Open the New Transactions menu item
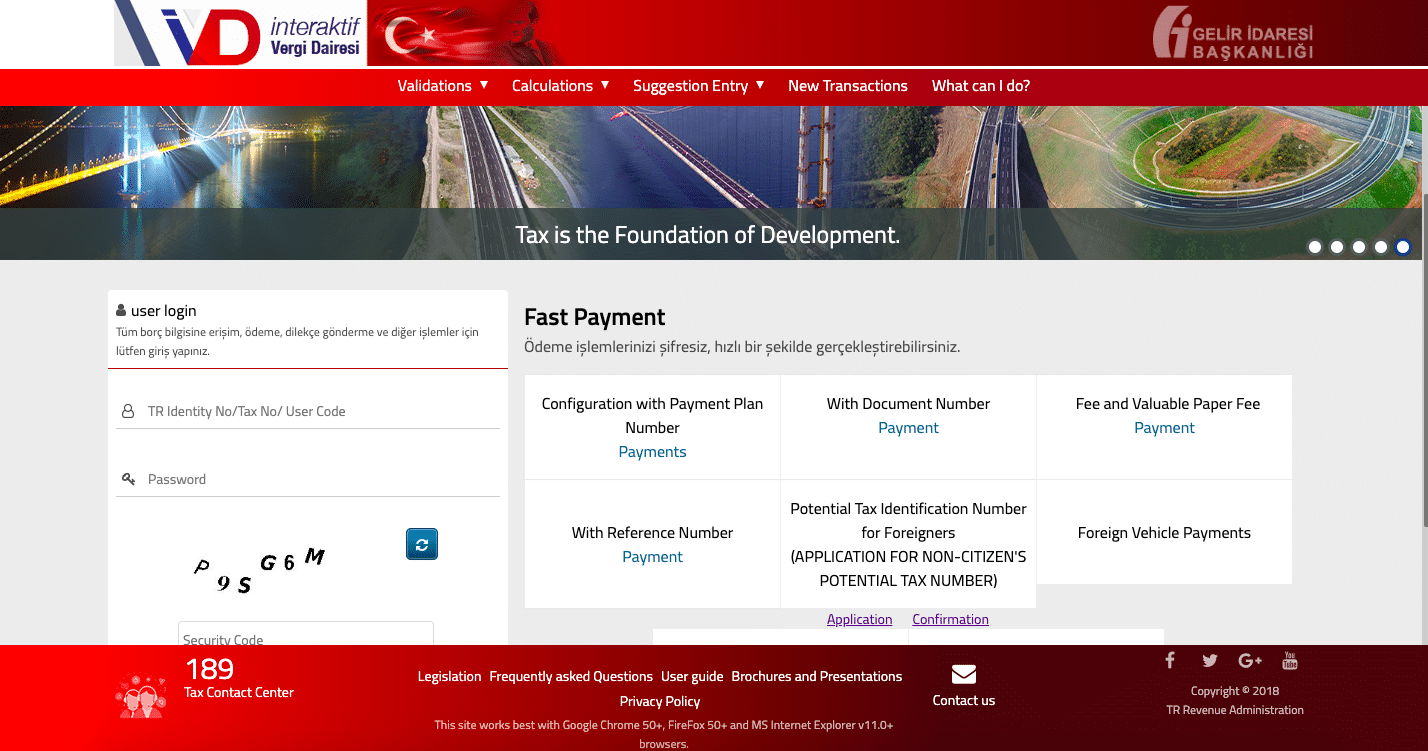 [x=848, y=86]
